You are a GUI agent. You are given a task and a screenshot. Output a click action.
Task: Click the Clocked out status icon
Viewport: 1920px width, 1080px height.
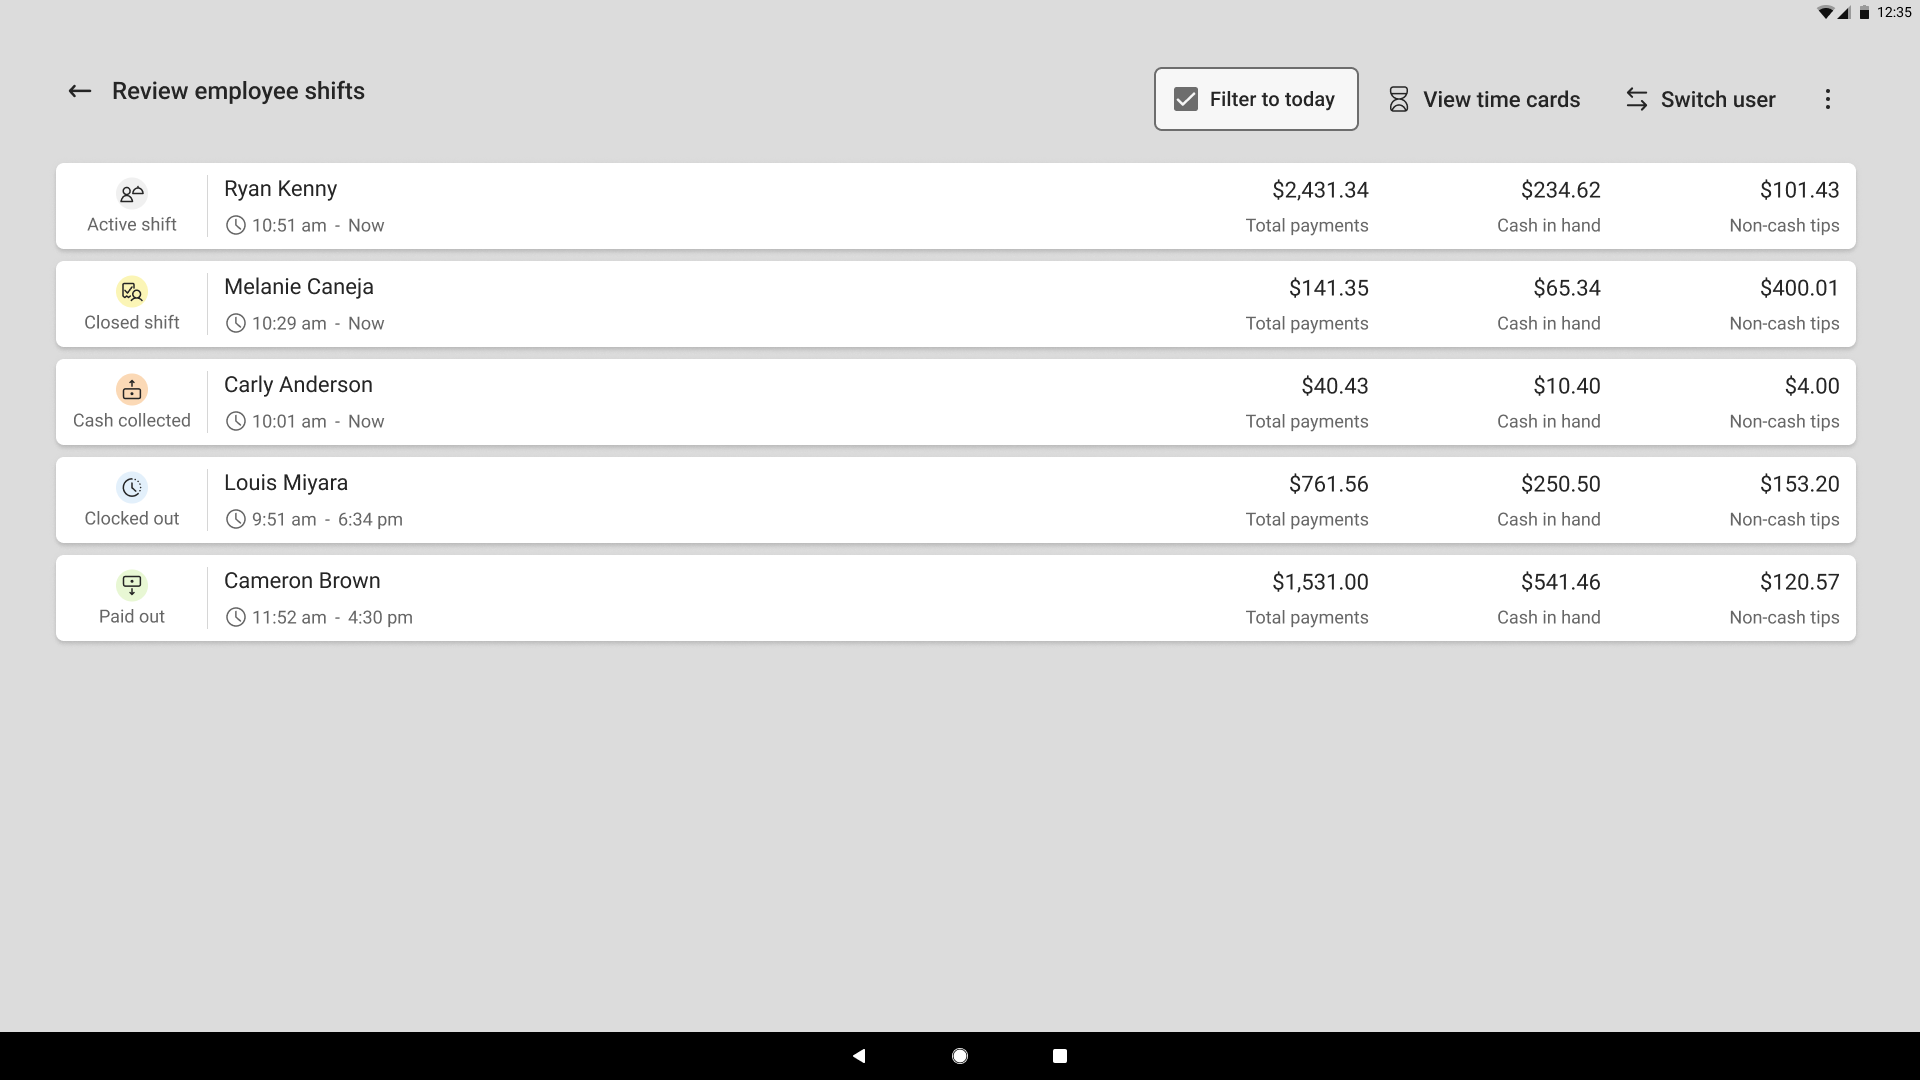[132, 487]
